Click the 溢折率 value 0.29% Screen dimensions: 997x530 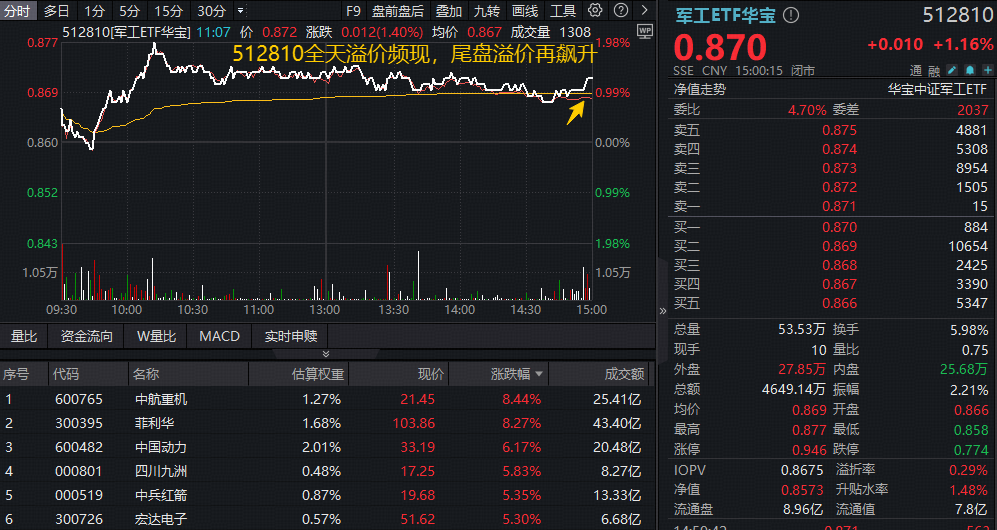coord(970,470)
